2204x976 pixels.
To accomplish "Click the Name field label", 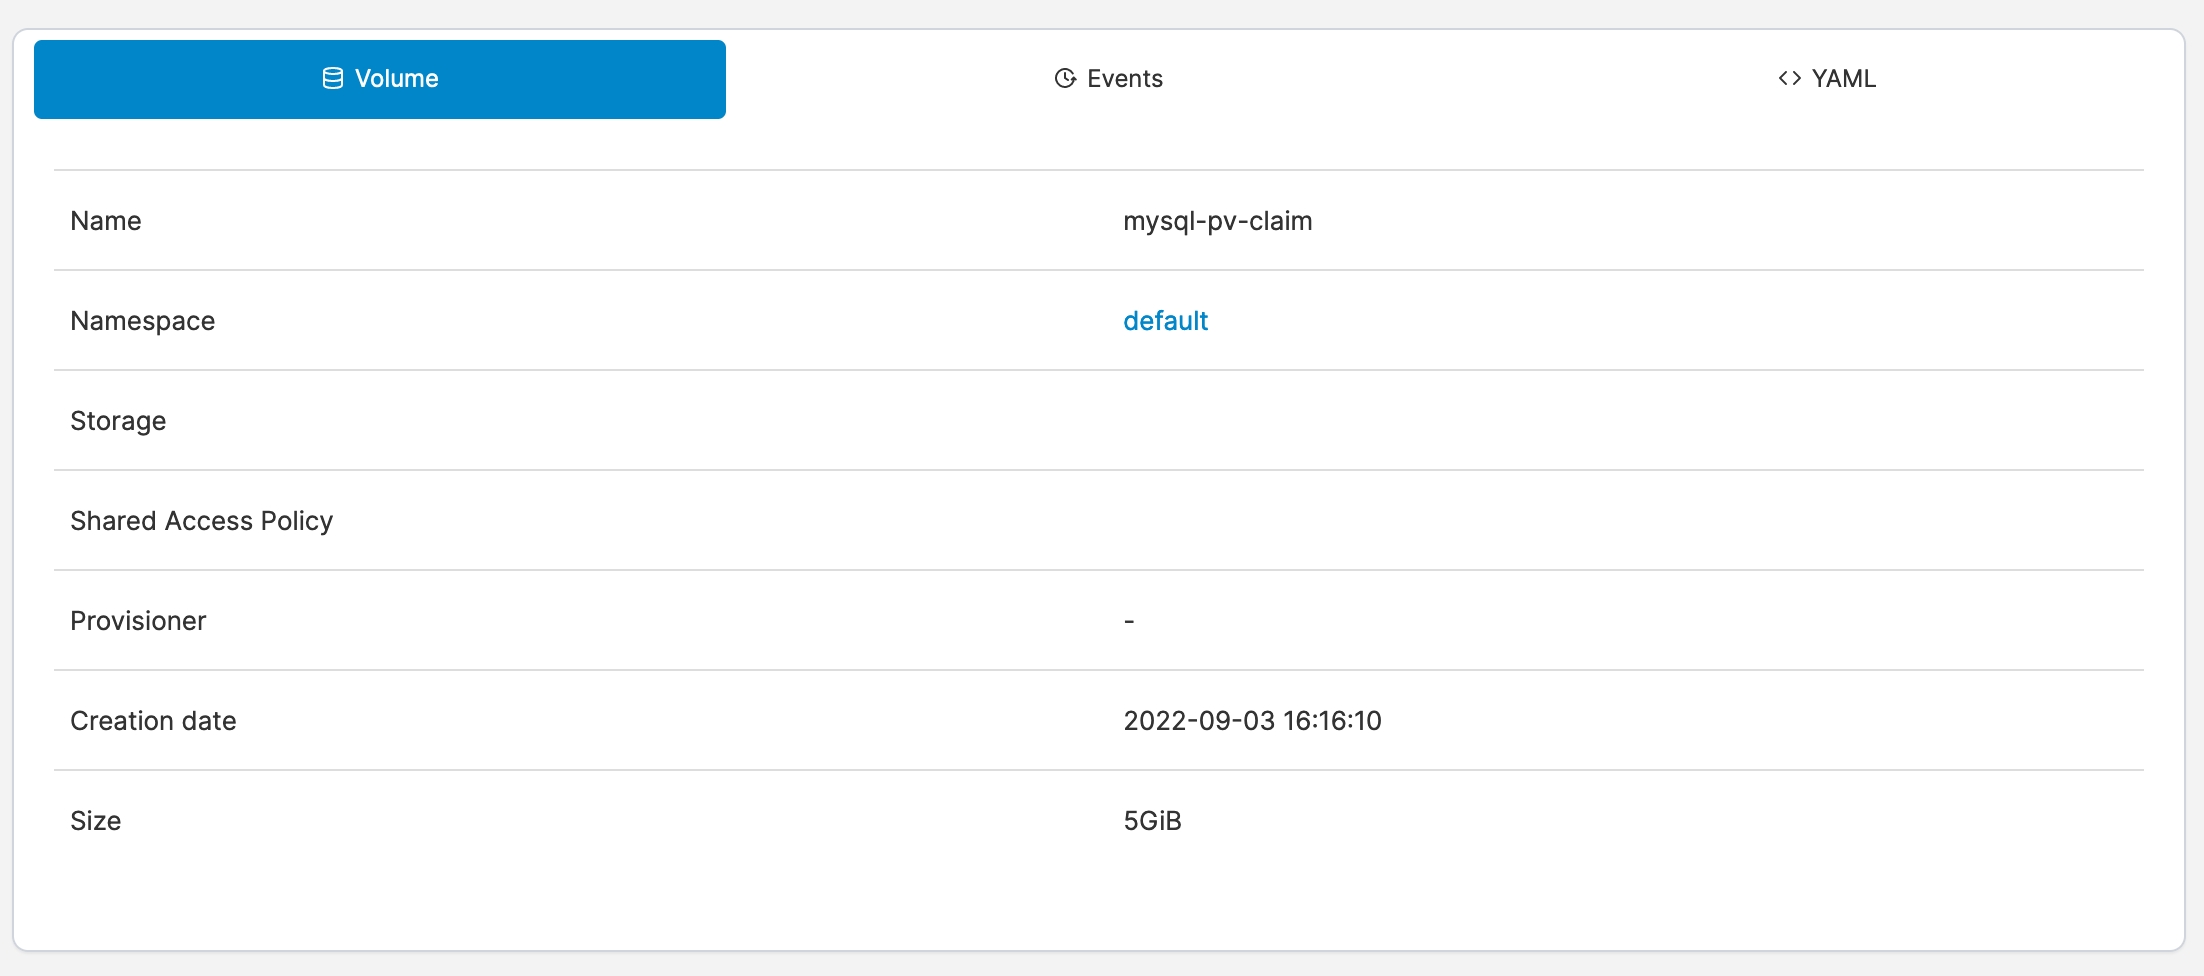I will pyautogui.click(x=106, y=221).
